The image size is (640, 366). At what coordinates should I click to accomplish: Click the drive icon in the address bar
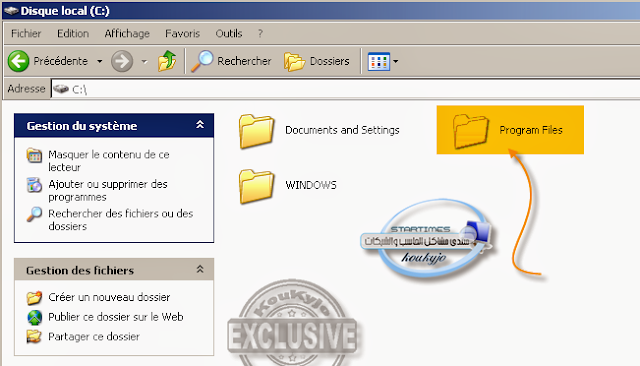(61, 89)
